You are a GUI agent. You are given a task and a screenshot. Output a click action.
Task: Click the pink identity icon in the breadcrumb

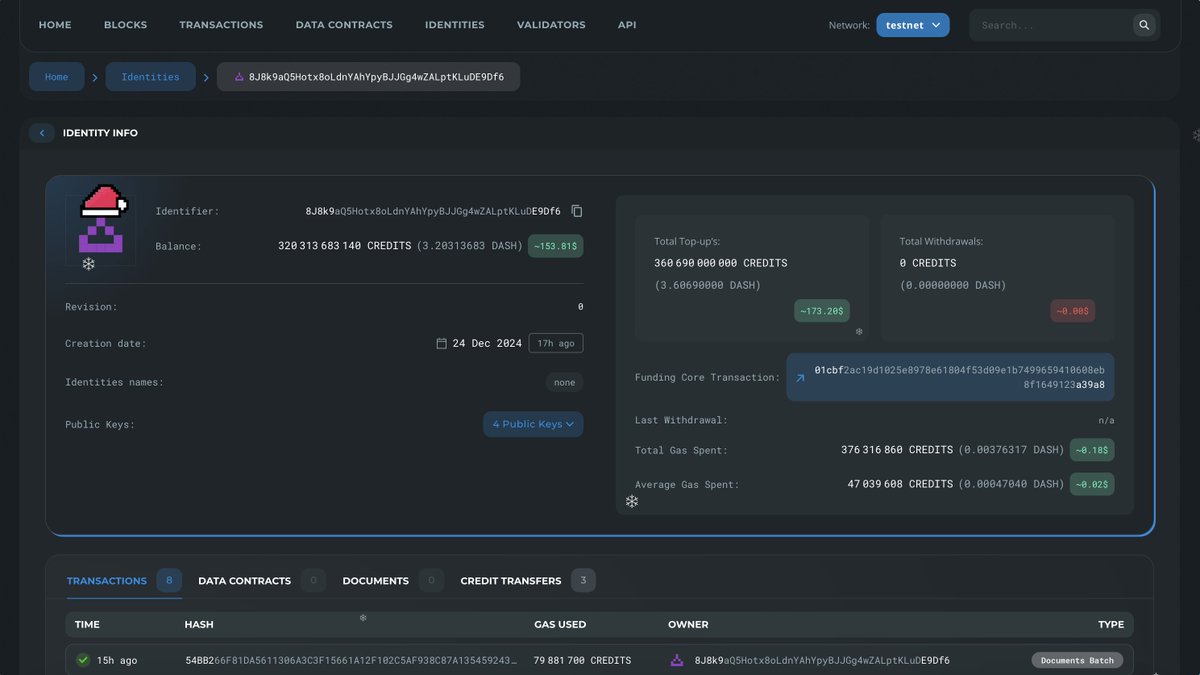pyautogui.click(x=237, y=76)
